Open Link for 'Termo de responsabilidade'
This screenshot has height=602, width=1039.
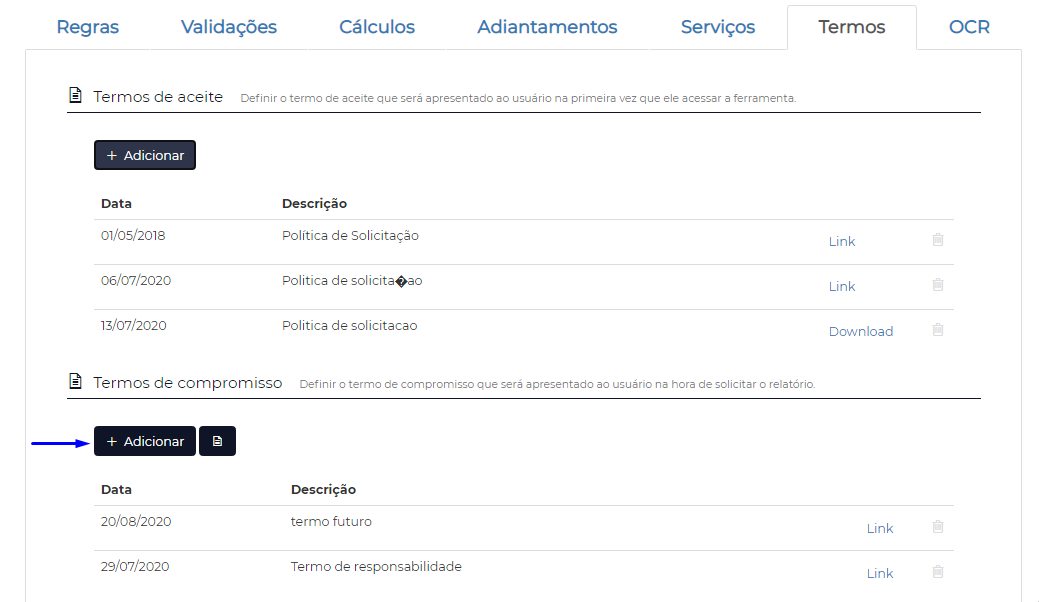[x=880, y=573]
